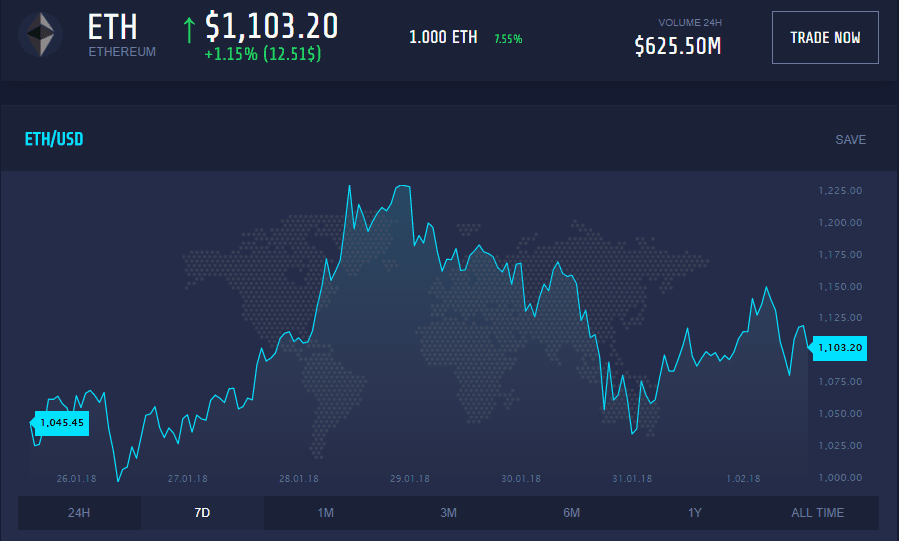
Task: Click the 1,045.45 starting price marker
Action: point(60,423)
